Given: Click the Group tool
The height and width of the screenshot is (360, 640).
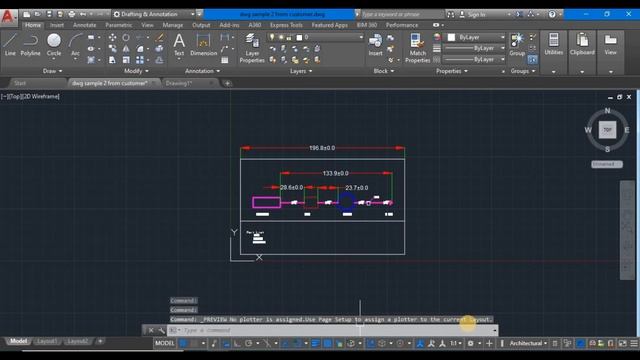Looking at the screenshot, I should click(517, 45).
